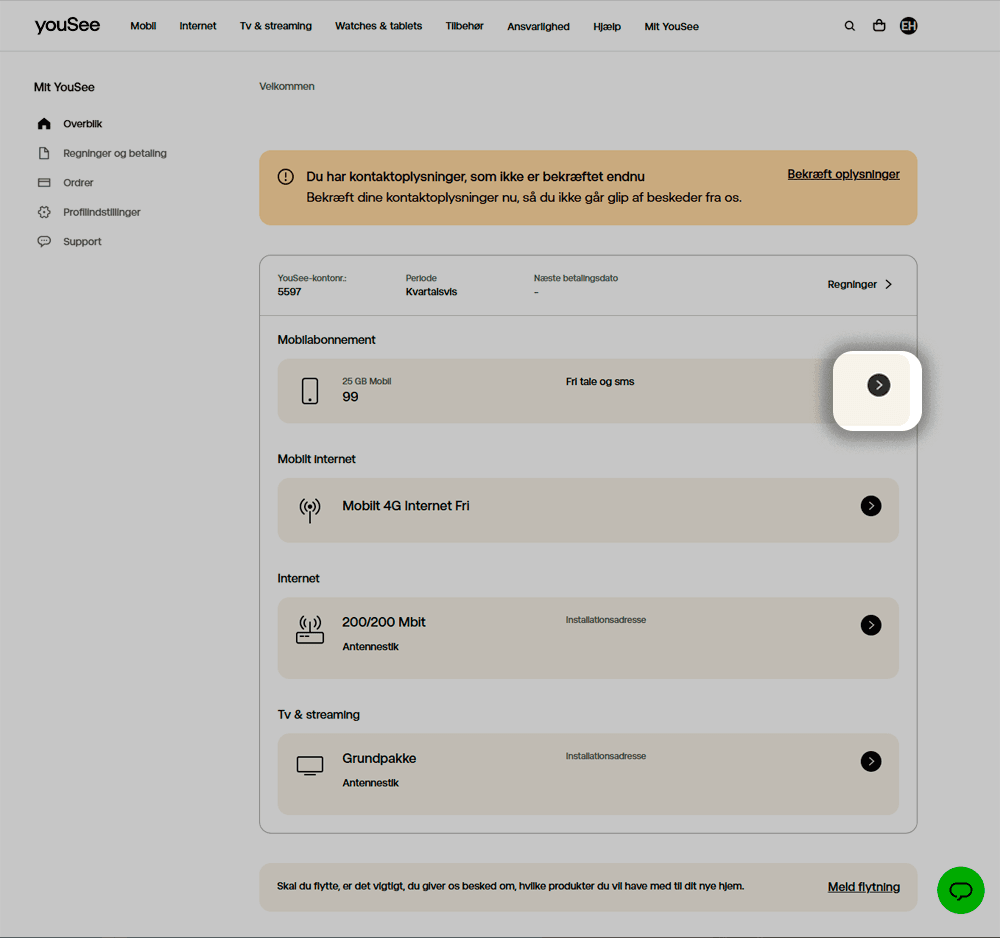Expand the Grundpakke TV package arrow
Viewport: 1000px width, 938px height.
click(871, 762)
